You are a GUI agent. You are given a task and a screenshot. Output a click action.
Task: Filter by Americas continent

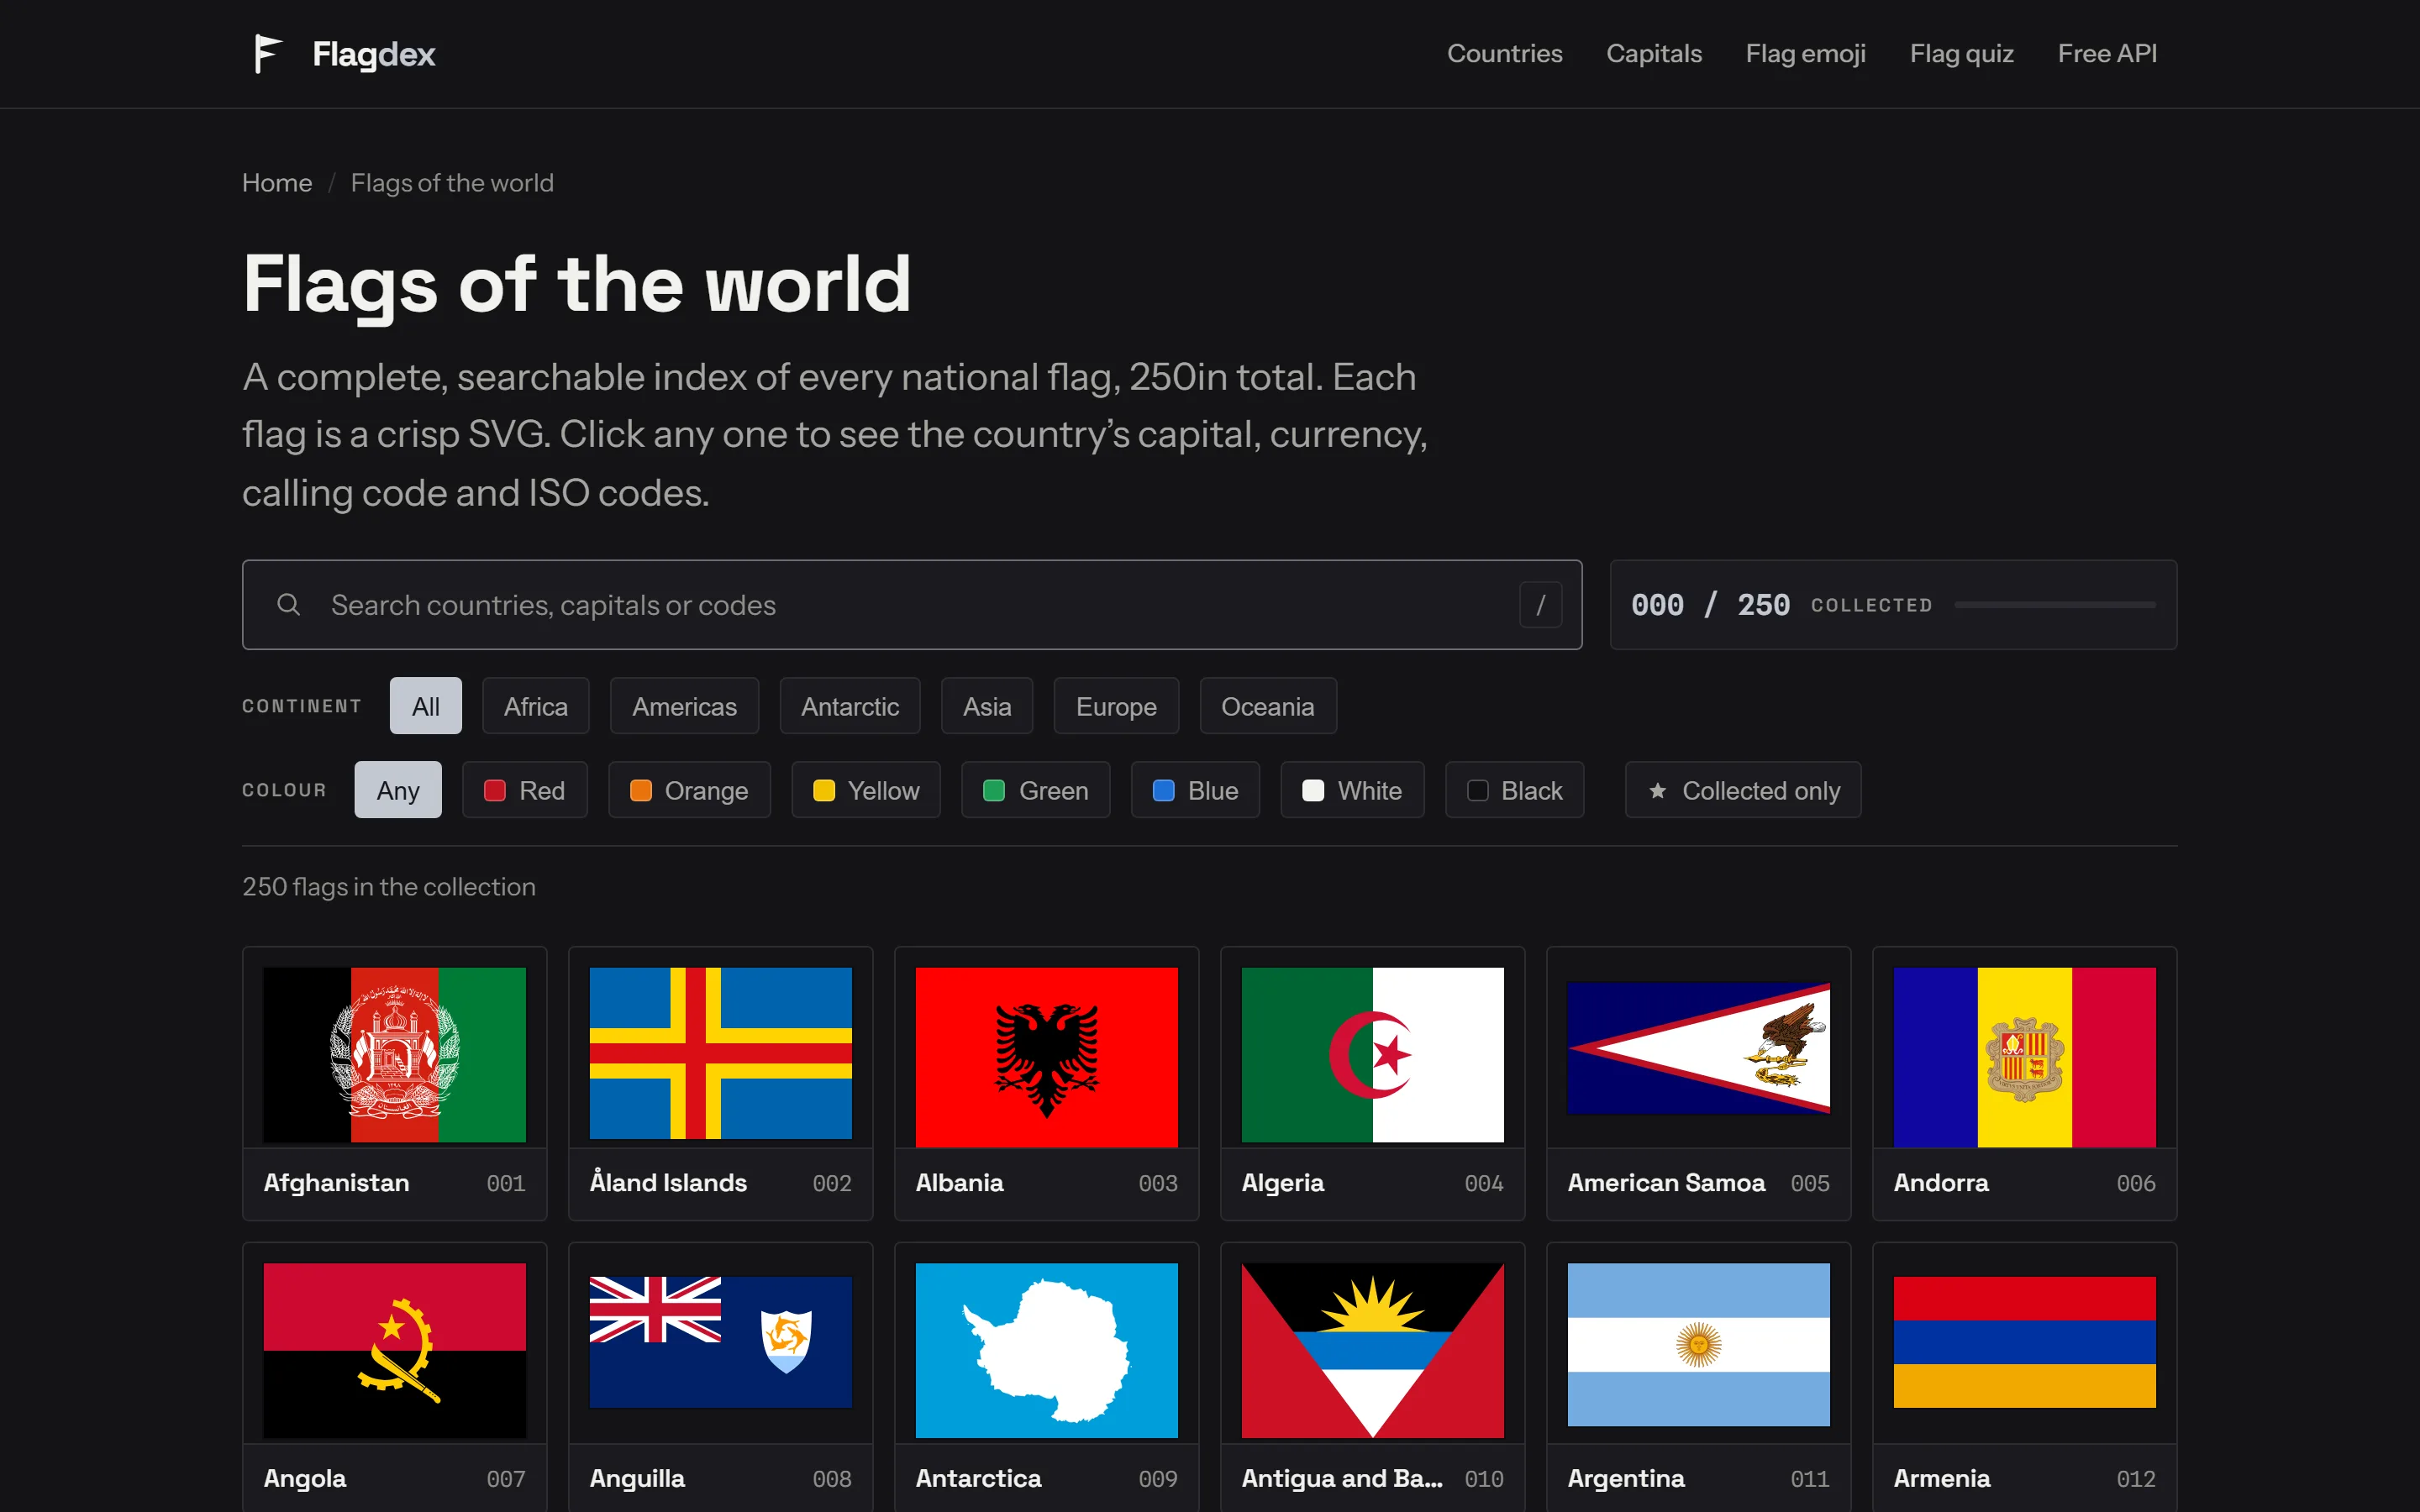[684, 706]
